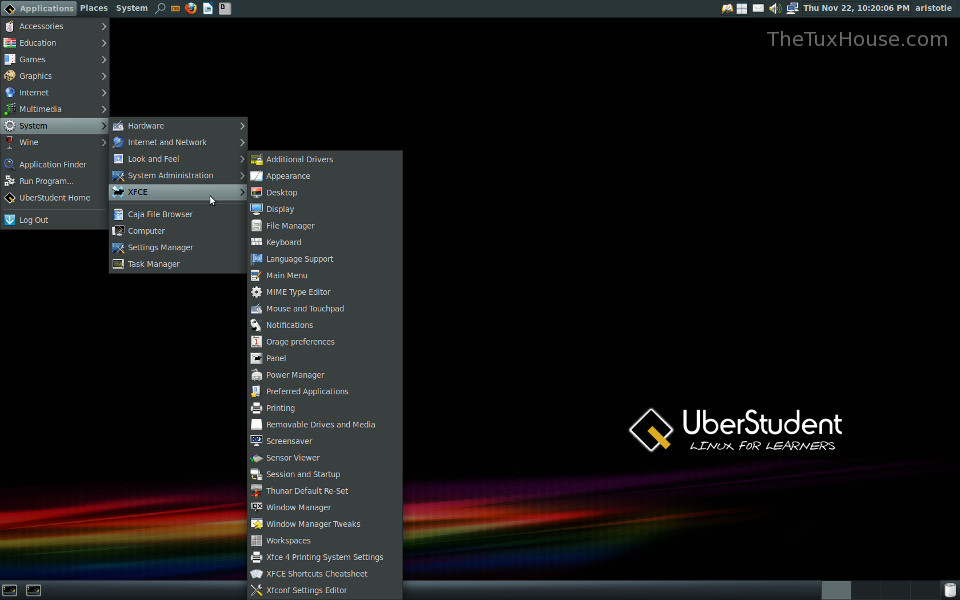960x600 pixels.
Task: Click the network connection tray icon
Action: coord(792,8)
